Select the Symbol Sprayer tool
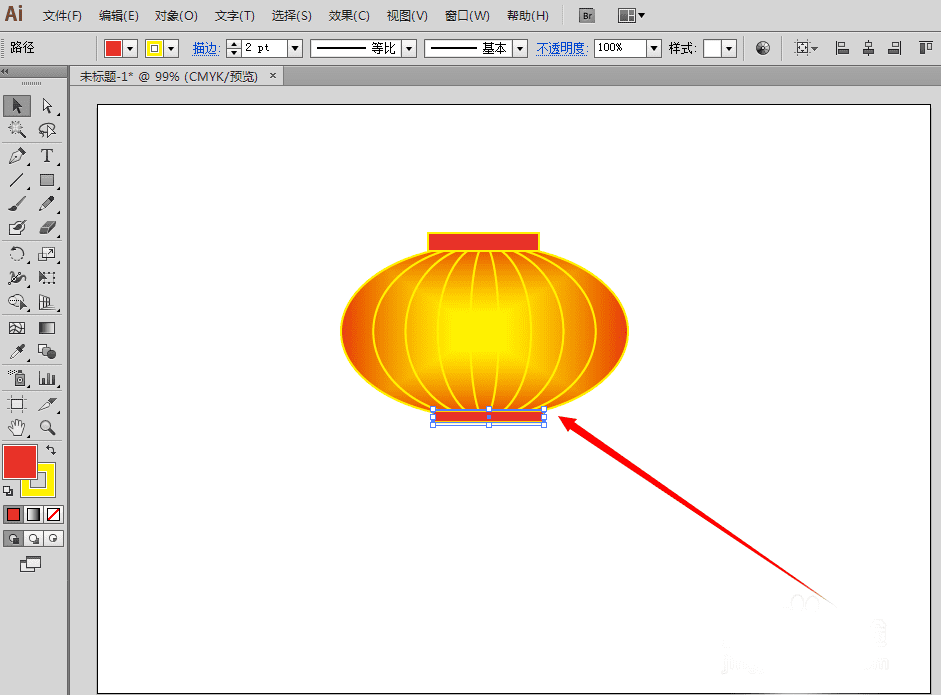 [17, 378]
